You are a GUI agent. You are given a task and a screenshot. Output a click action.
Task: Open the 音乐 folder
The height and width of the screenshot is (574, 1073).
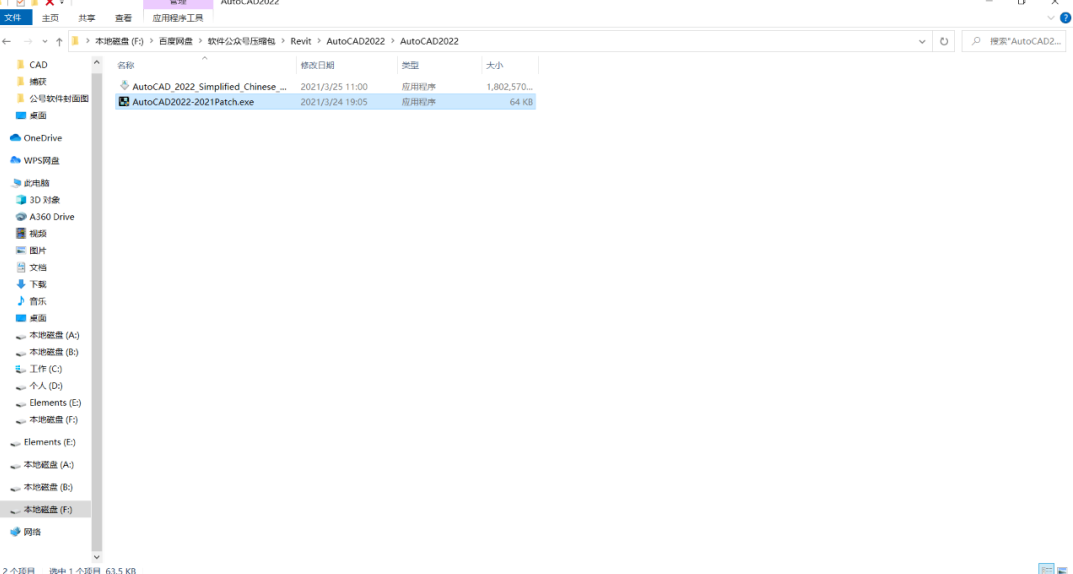[38, 301]
